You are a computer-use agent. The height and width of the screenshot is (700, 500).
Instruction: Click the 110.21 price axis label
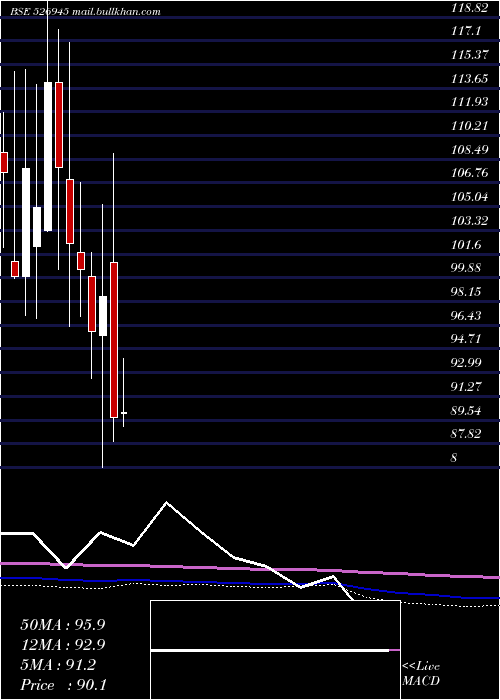pos(469,126)
